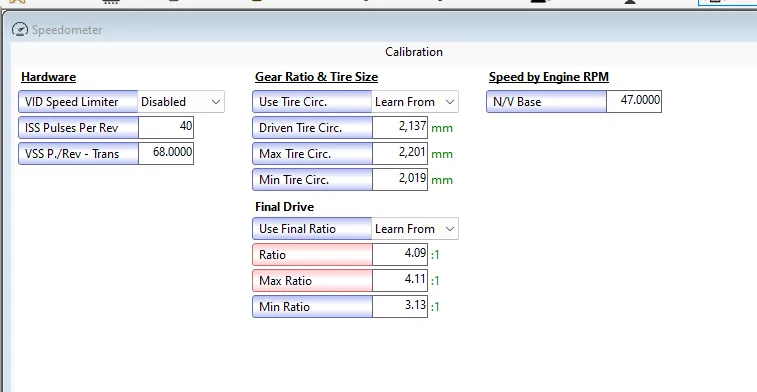Viewport: 757px width, 392px height.
Task: Edit the N/V Base value
Action: pos(634,101)
